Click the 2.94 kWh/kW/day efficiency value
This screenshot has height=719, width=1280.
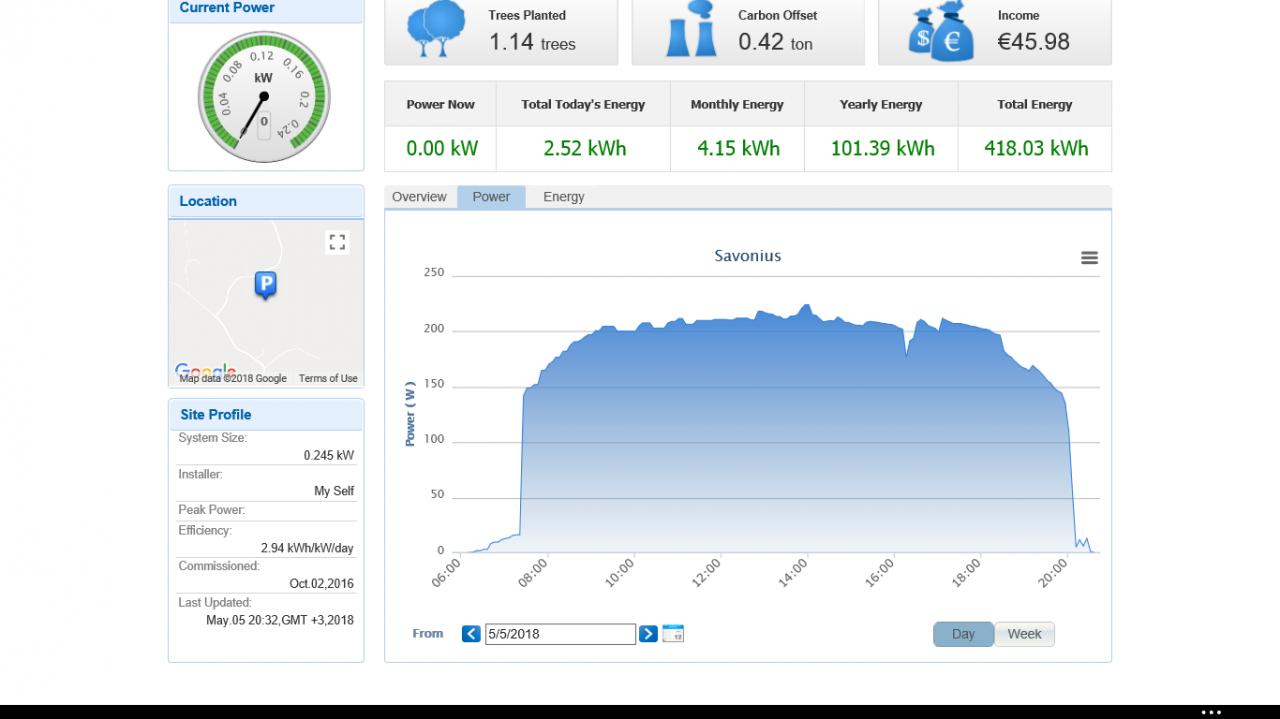click(x=307, y=548)
